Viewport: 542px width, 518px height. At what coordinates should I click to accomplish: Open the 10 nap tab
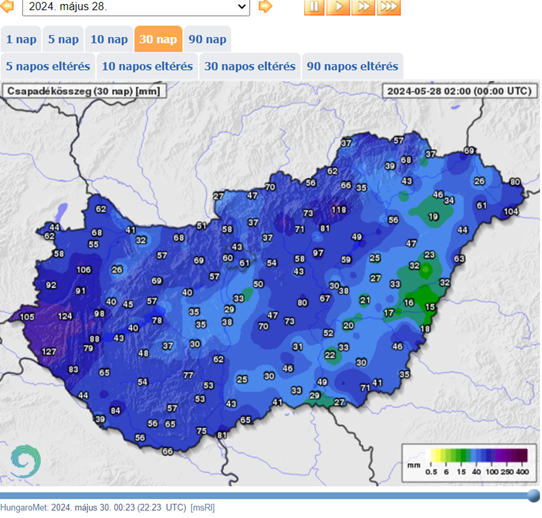[109, 39]
